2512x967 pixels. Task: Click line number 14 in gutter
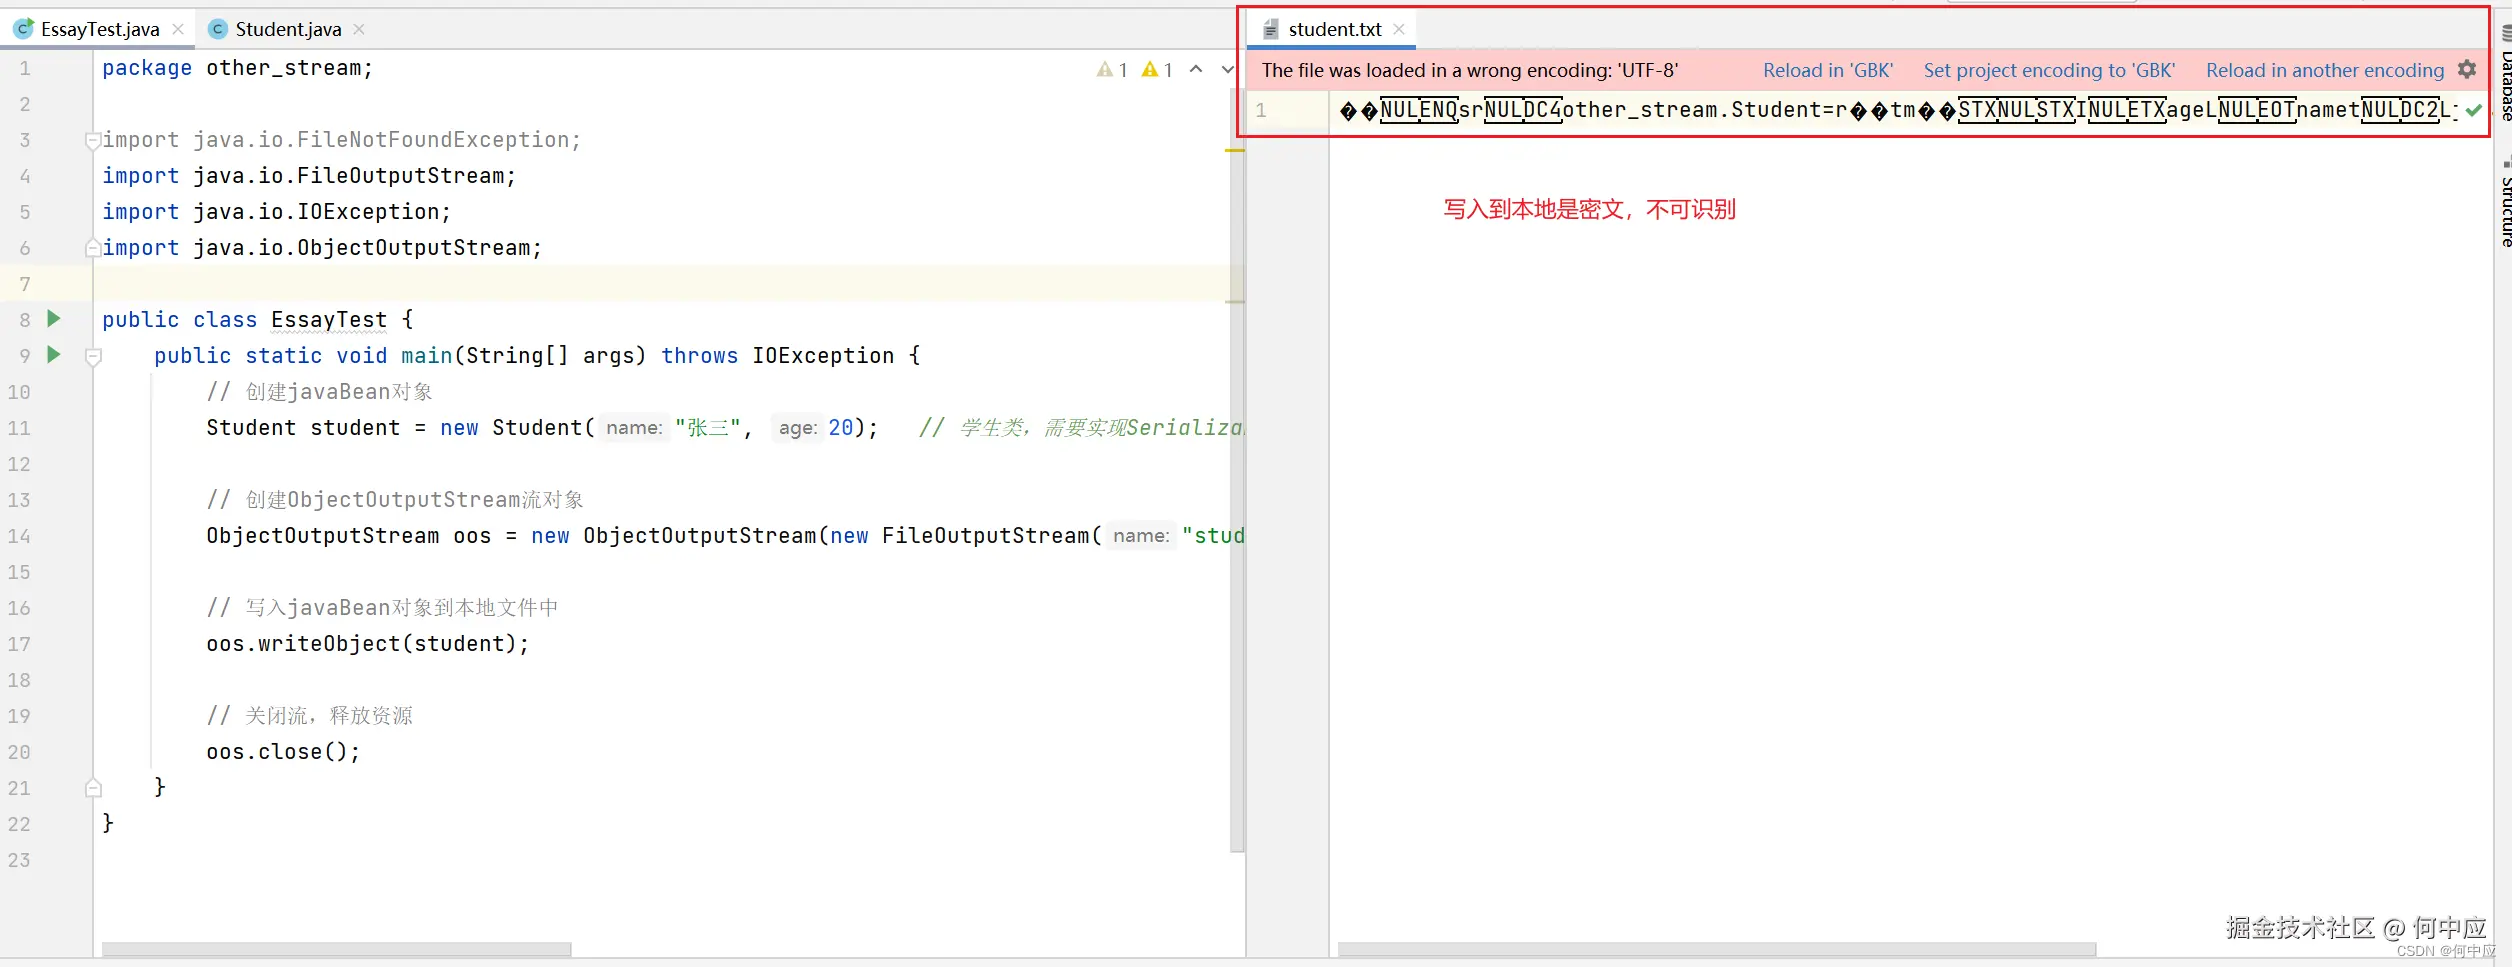(x=20, y=536)
